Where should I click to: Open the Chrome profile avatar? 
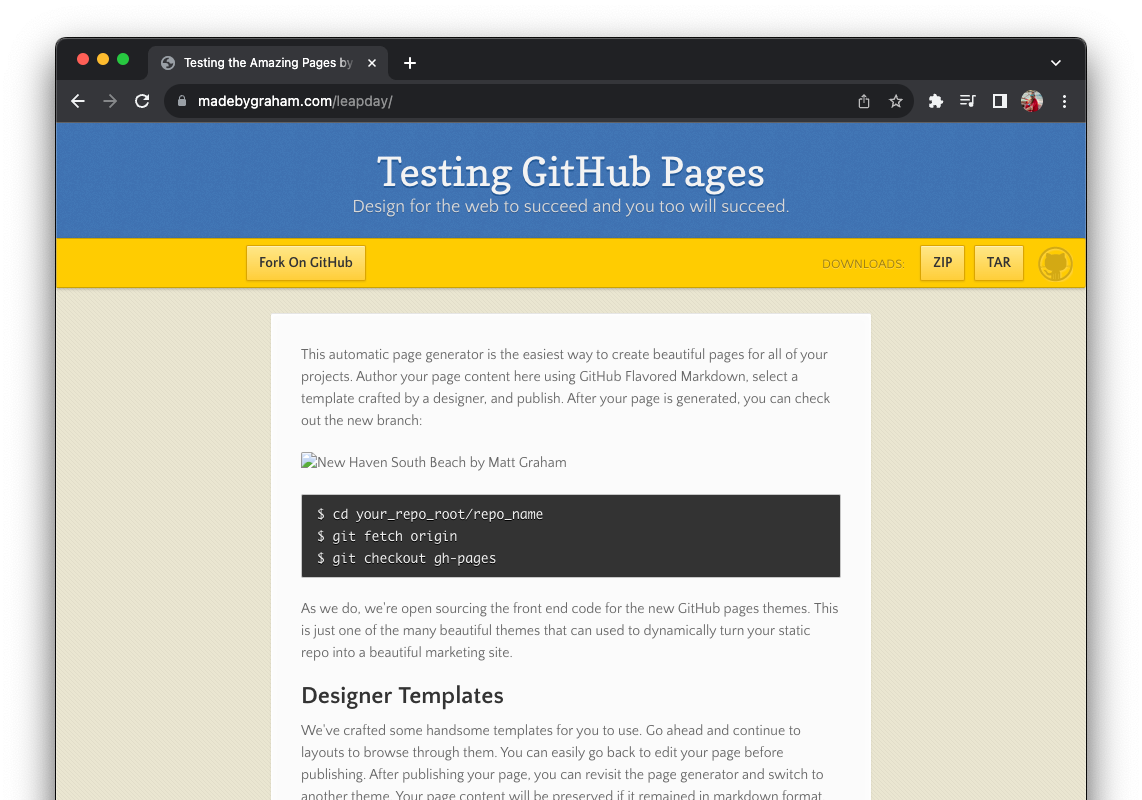1032,101
